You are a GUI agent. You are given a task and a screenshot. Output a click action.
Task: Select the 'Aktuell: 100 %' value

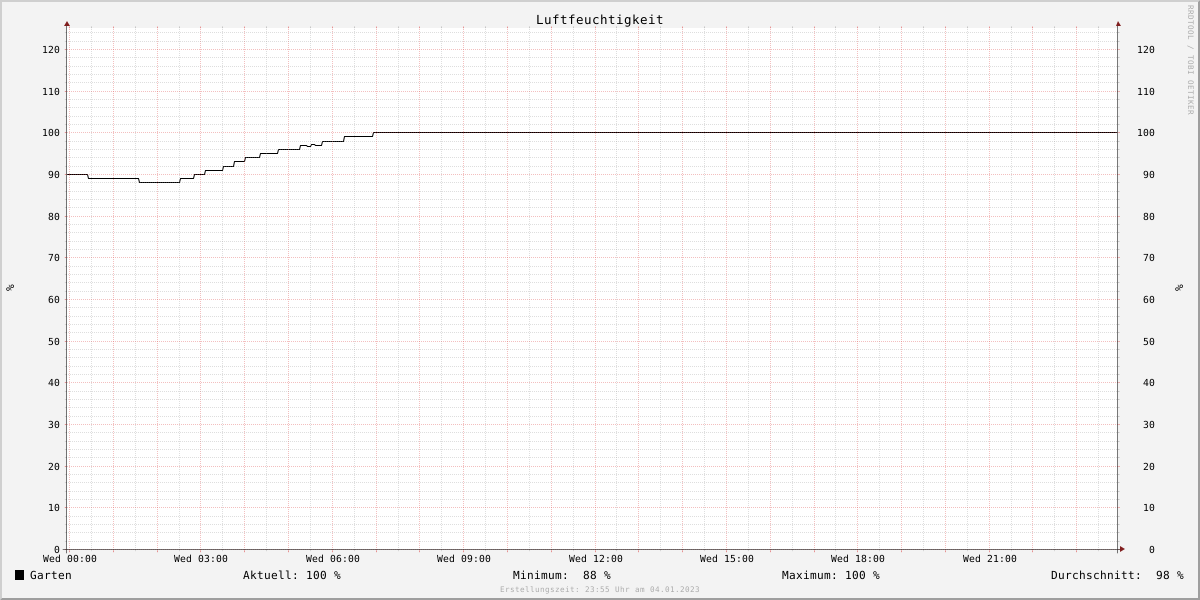[292, 575]
